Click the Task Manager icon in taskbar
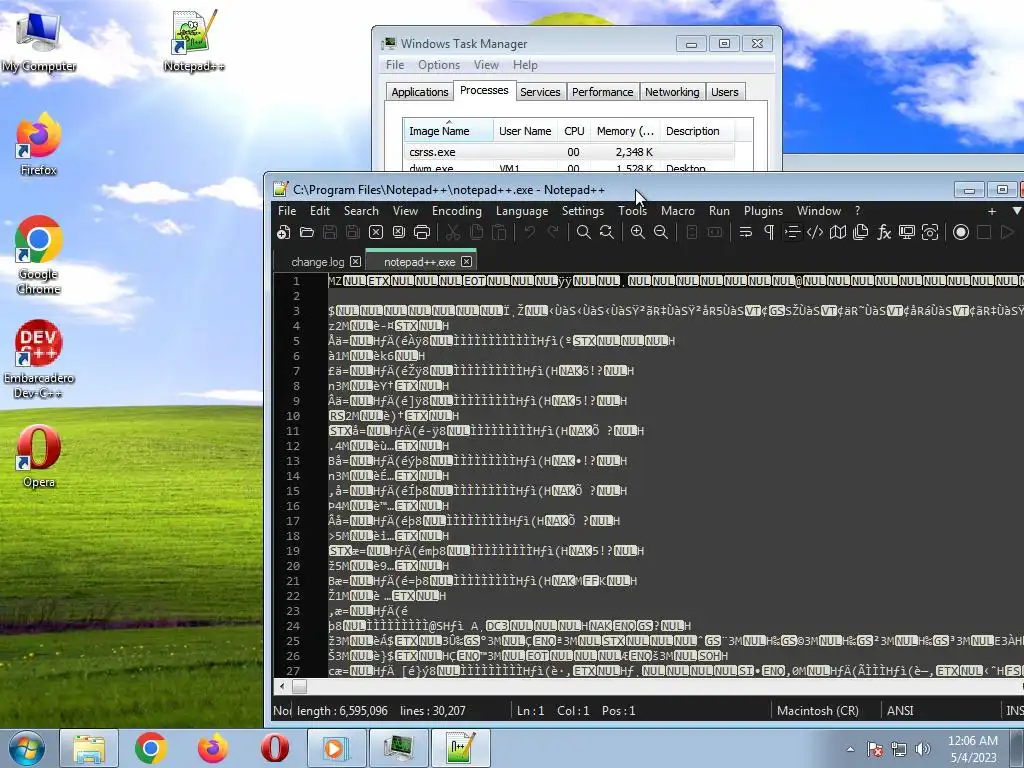 [x=398, y=748]
